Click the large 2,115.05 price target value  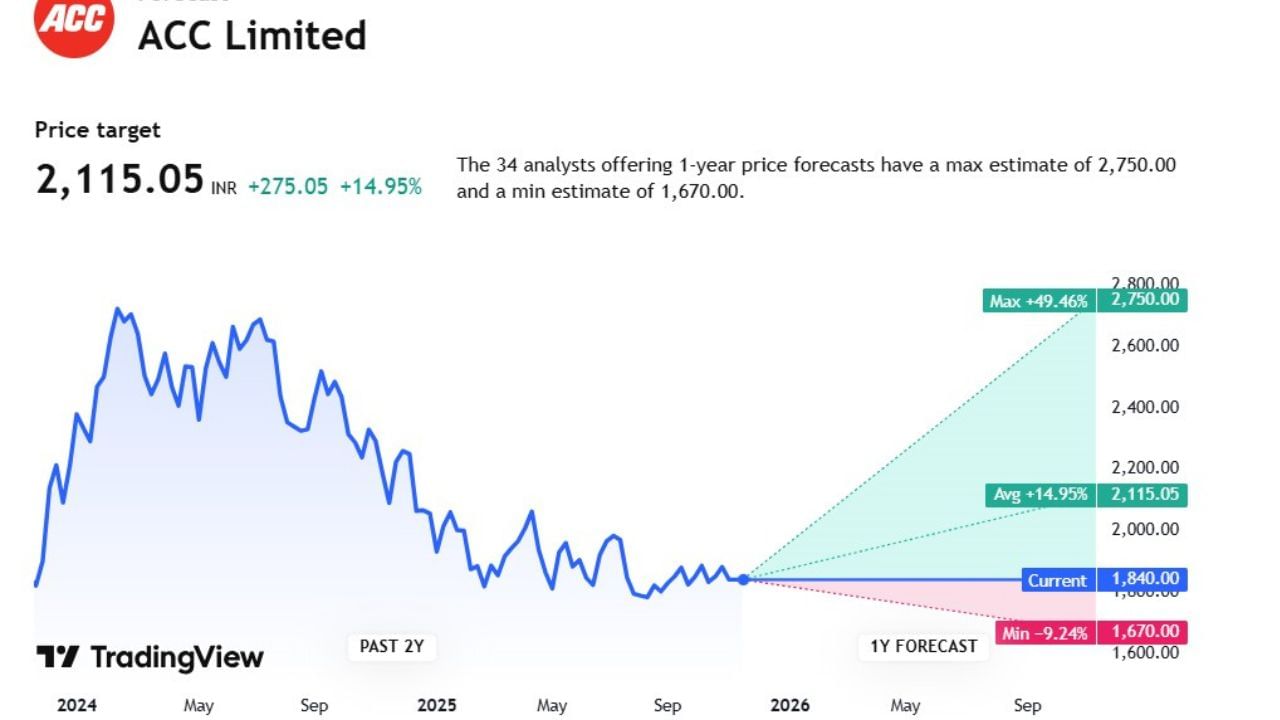point(120,181)
